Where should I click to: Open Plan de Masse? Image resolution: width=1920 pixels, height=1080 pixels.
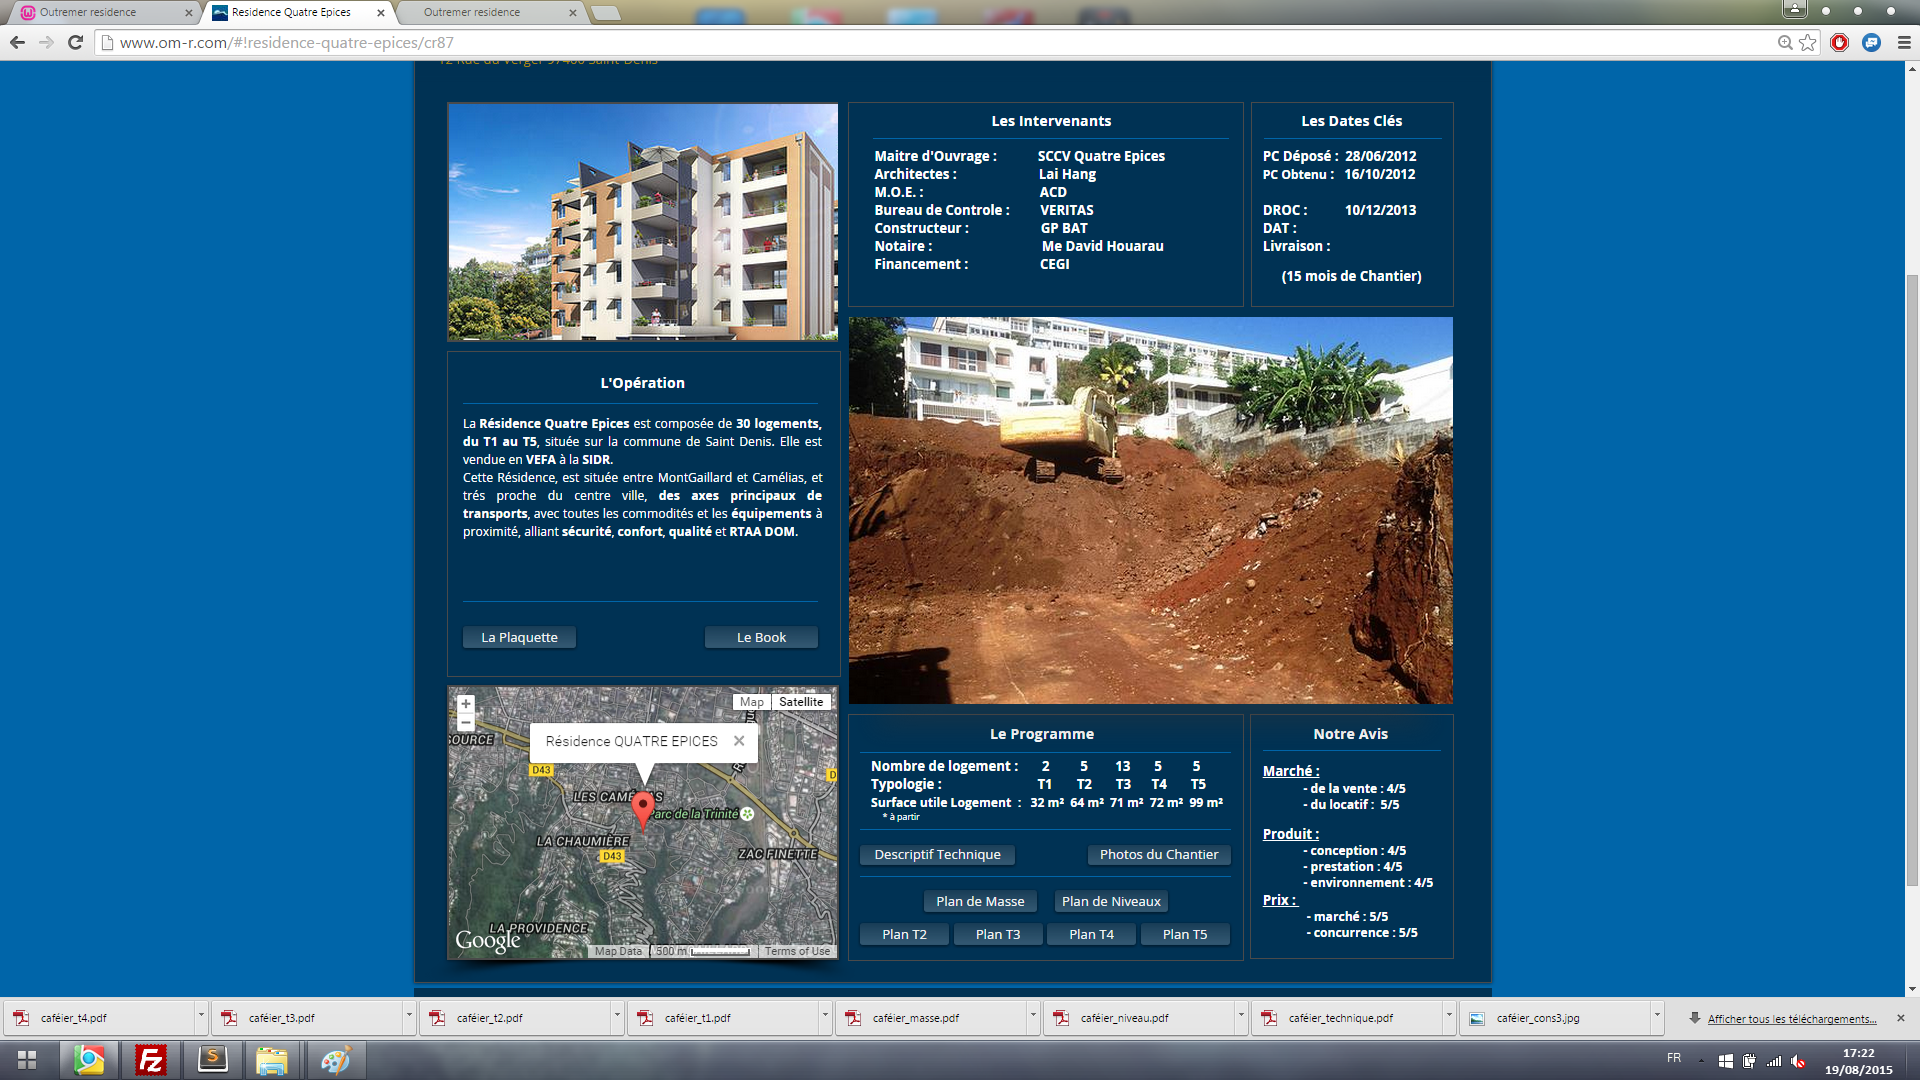pos(980,901)
